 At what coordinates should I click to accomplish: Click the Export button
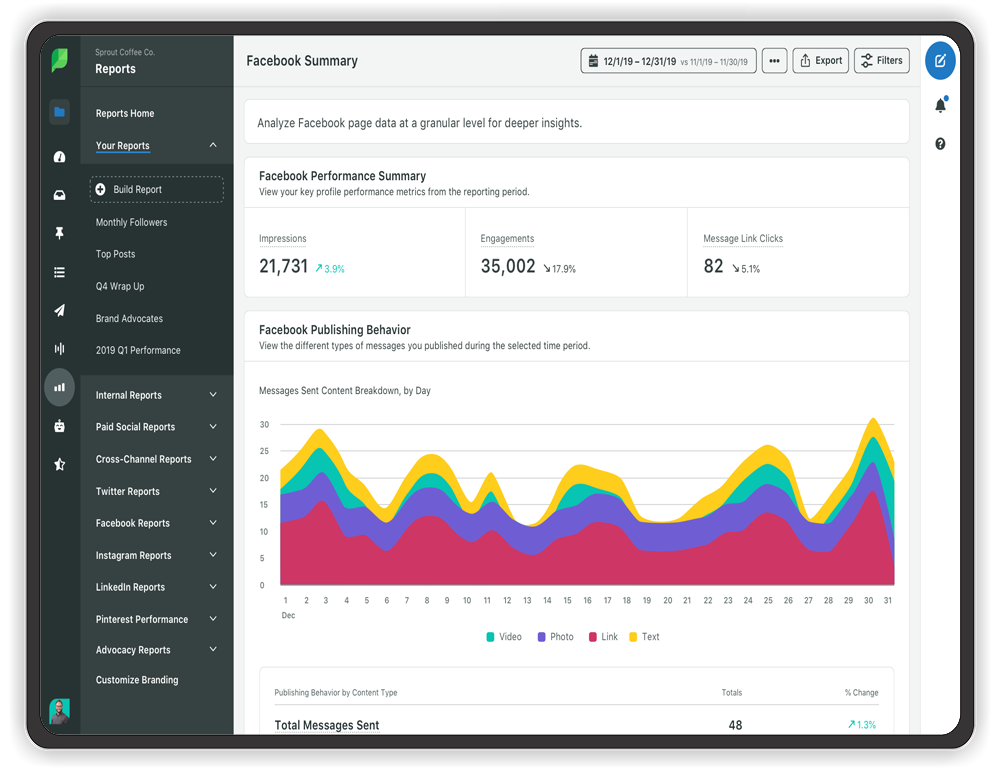click(820, 61)
